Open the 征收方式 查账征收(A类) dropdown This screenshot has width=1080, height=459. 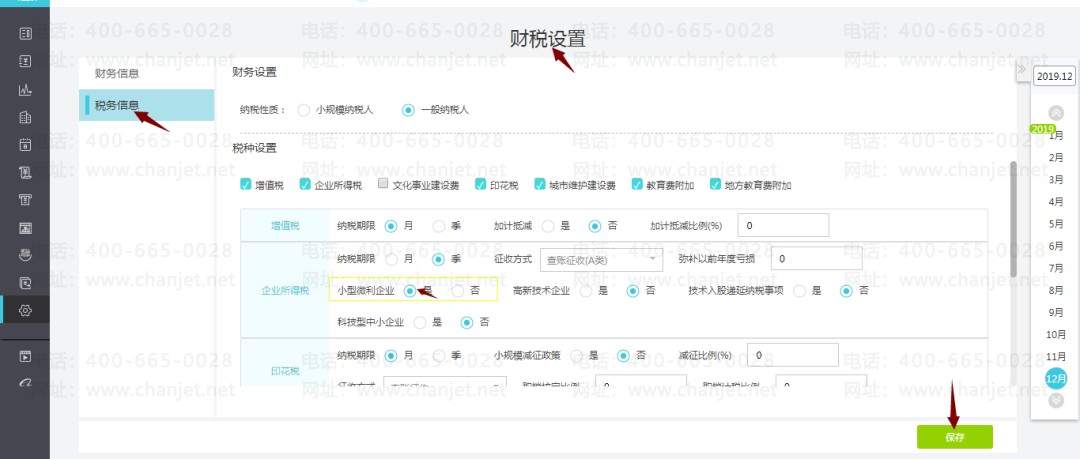[601, 260]
